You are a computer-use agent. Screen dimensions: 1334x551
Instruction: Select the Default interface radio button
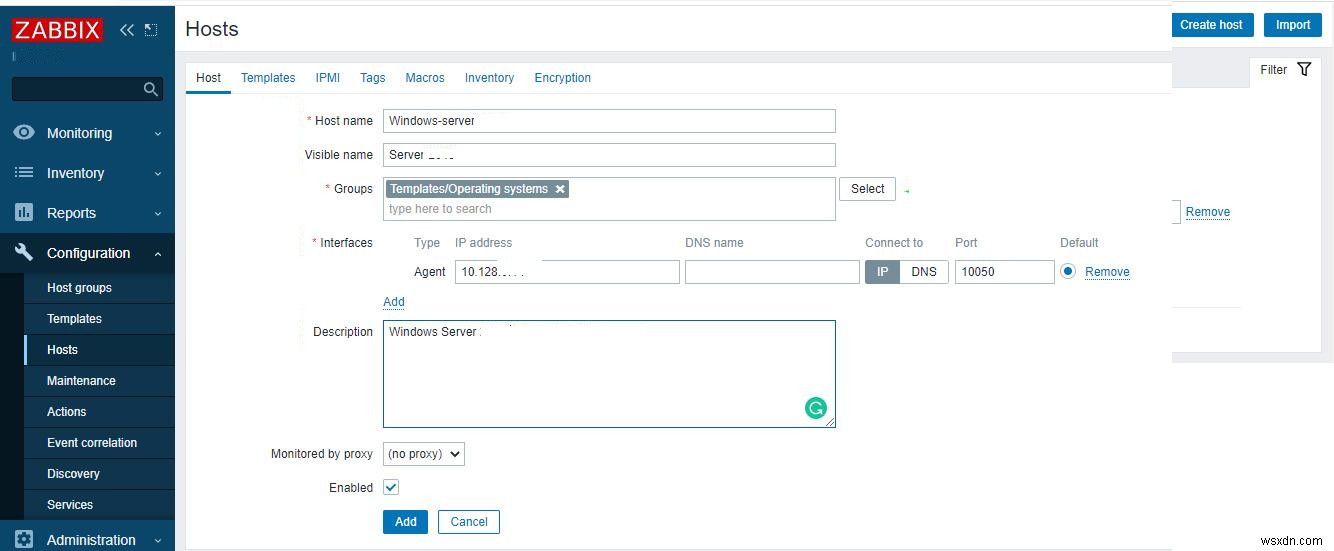pos(1068,271)
